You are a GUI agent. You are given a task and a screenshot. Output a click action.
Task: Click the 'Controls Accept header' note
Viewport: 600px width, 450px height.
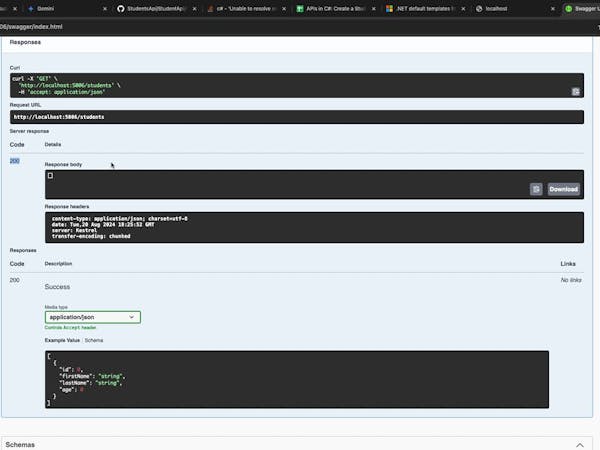pyautogui.click(x=70, y=328)
